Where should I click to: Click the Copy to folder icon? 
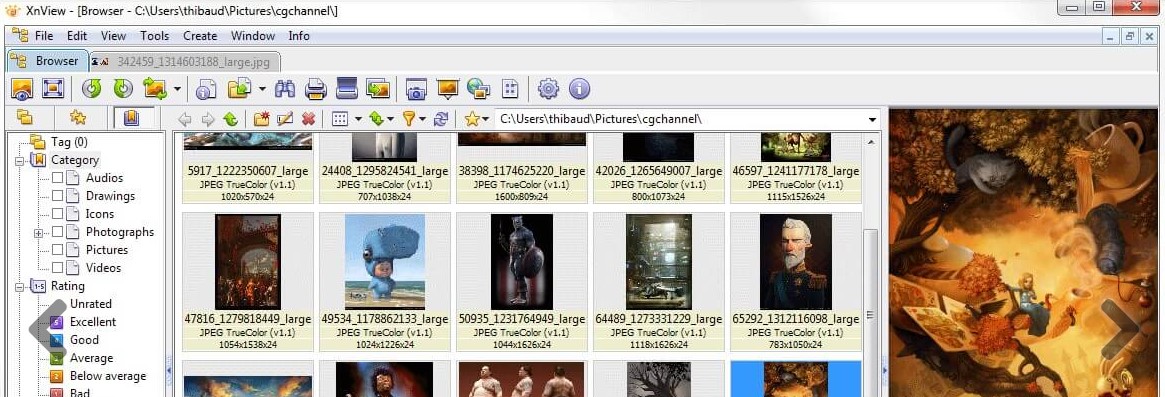point(239,89)
